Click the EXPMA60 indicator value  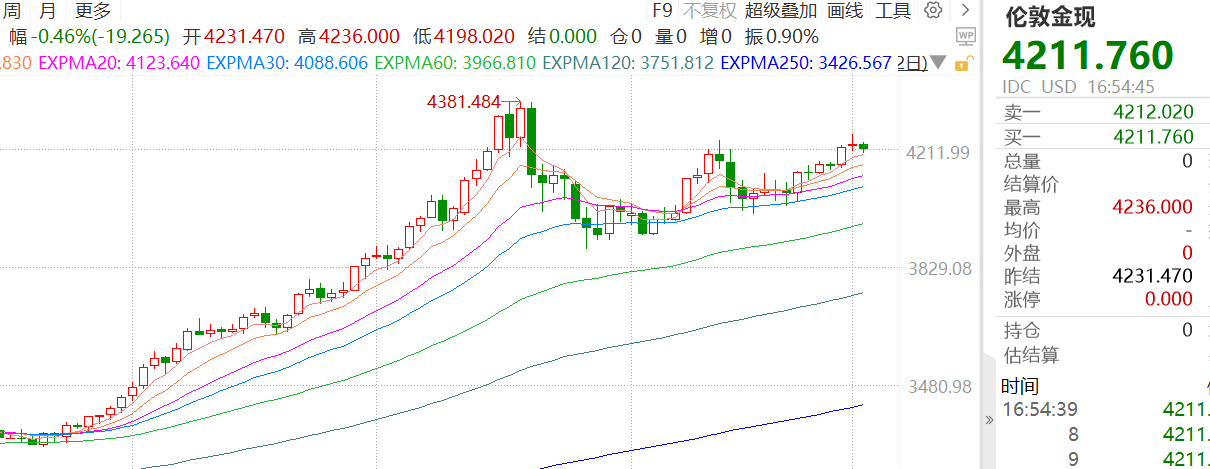(x=454, y=63)
